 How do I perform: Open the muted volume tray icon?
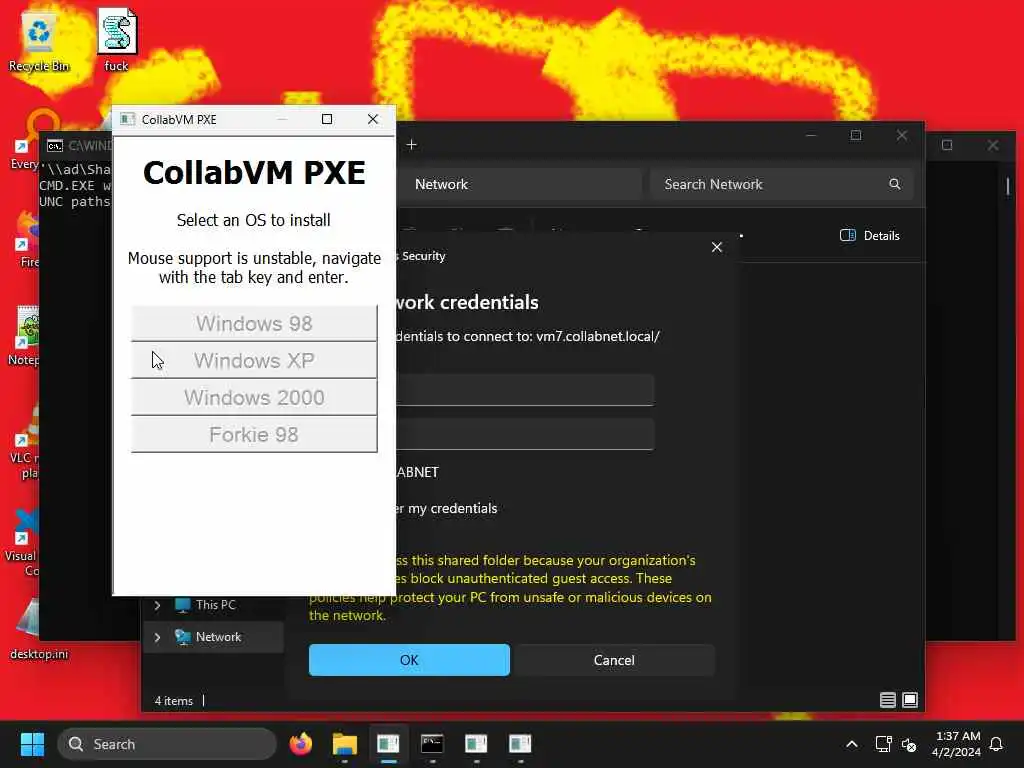pos(908,744)
